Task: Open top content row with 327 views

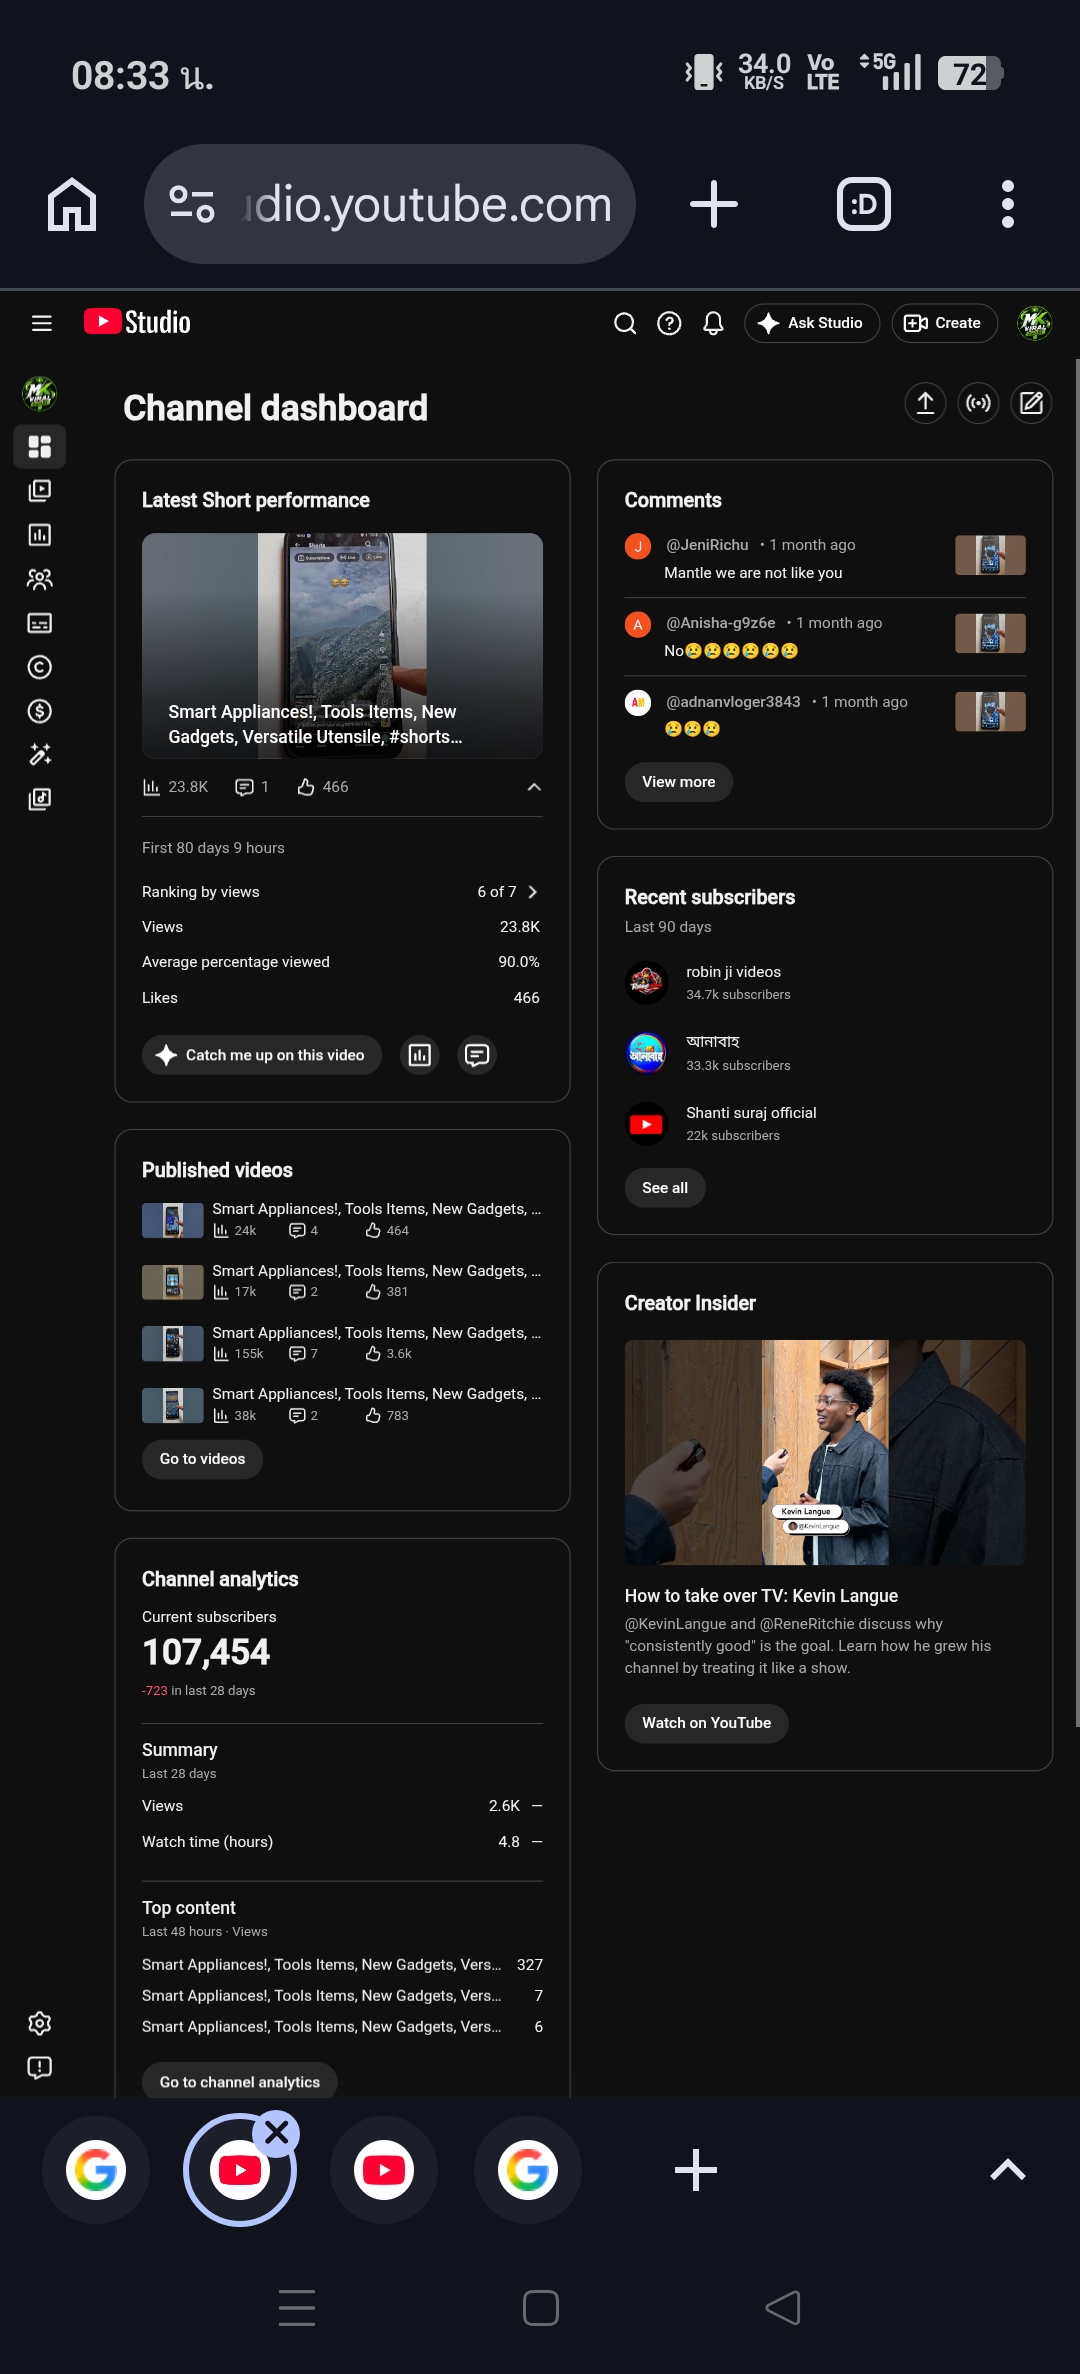Action: tap(342, 1965)
